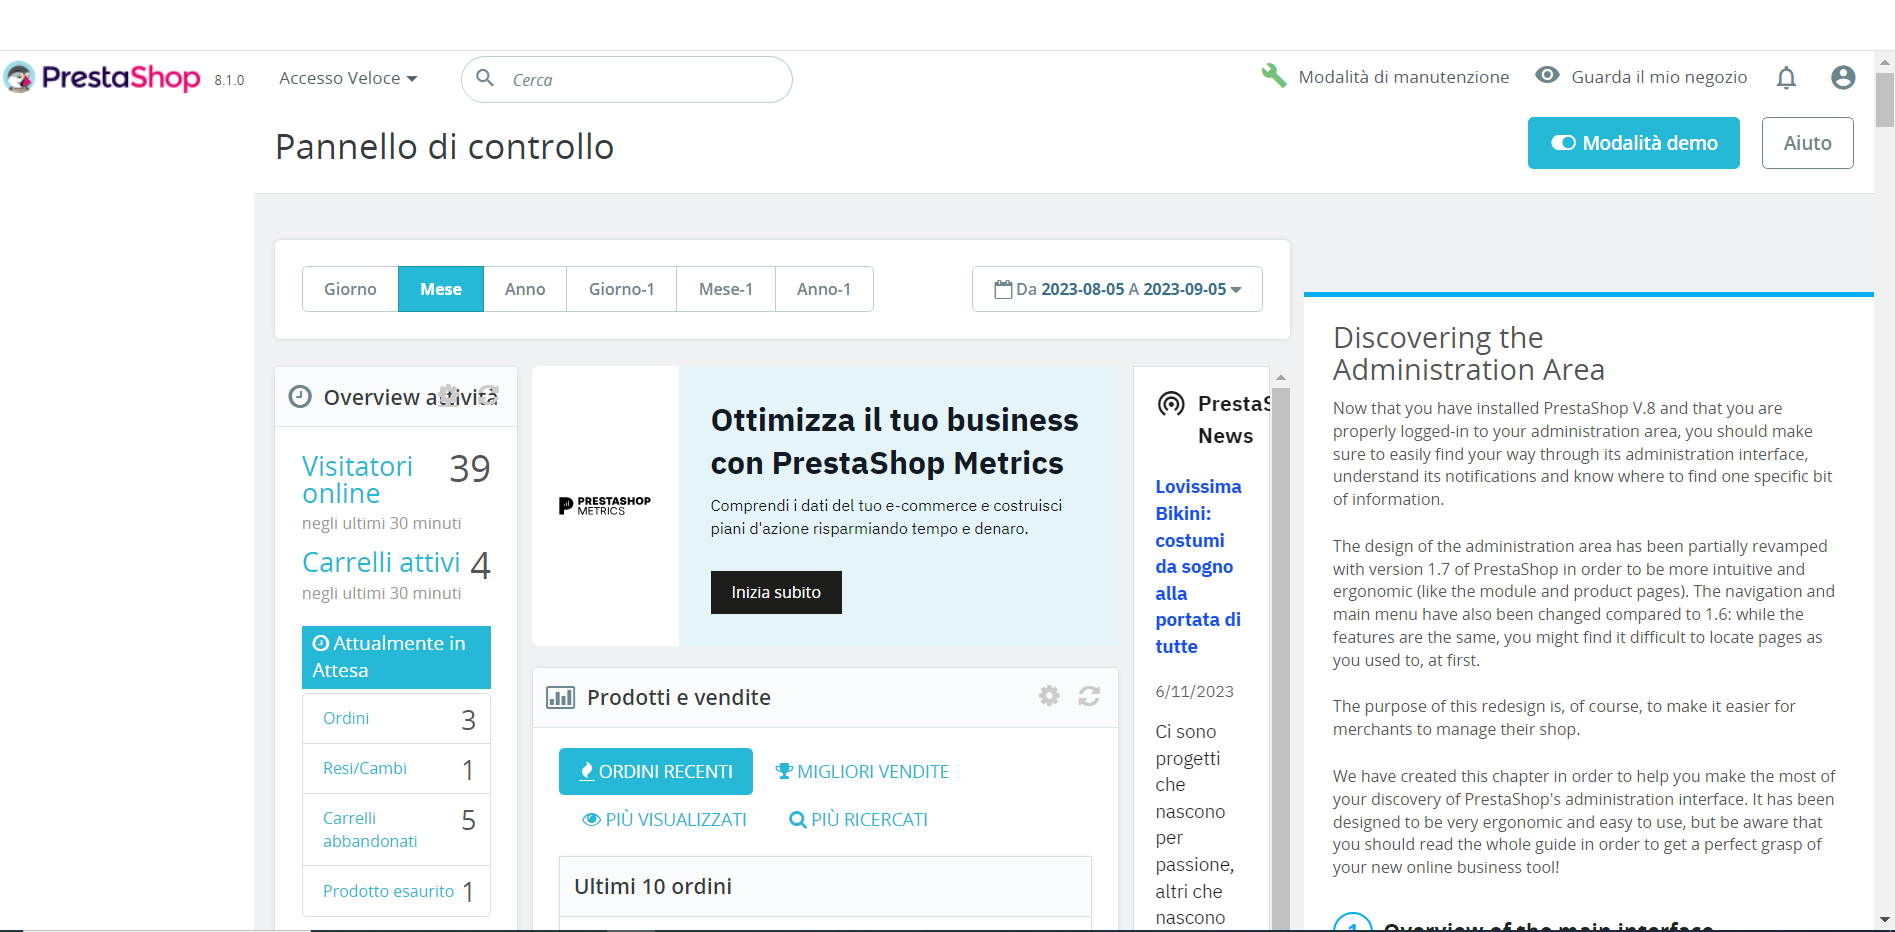Open the Resi/Cambi link
Screen dimensions: 1895x932
pos(365,768)
